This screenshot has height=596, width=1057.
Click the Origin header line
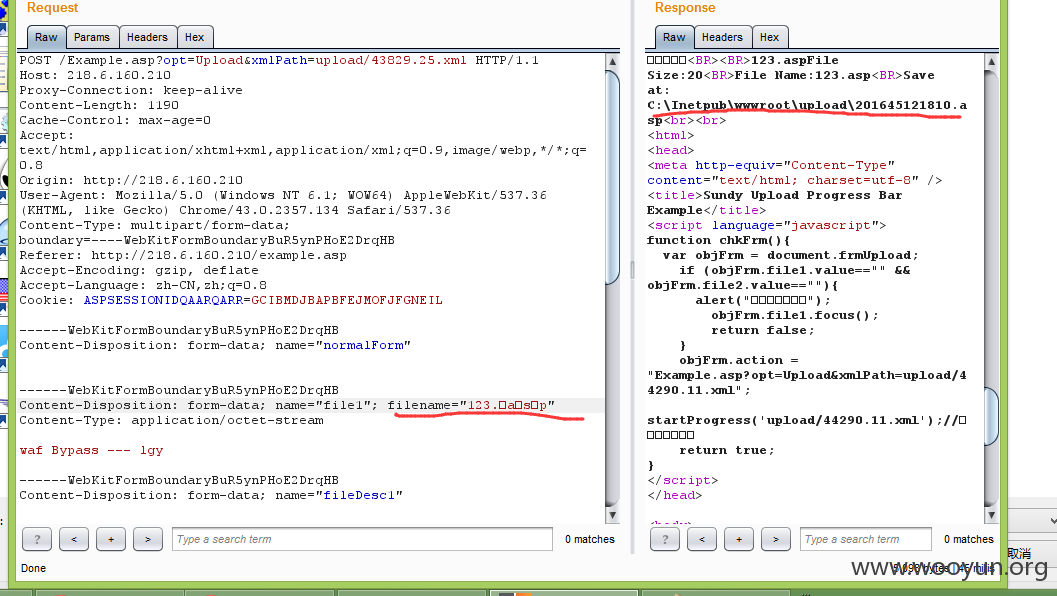coord(131,181)
